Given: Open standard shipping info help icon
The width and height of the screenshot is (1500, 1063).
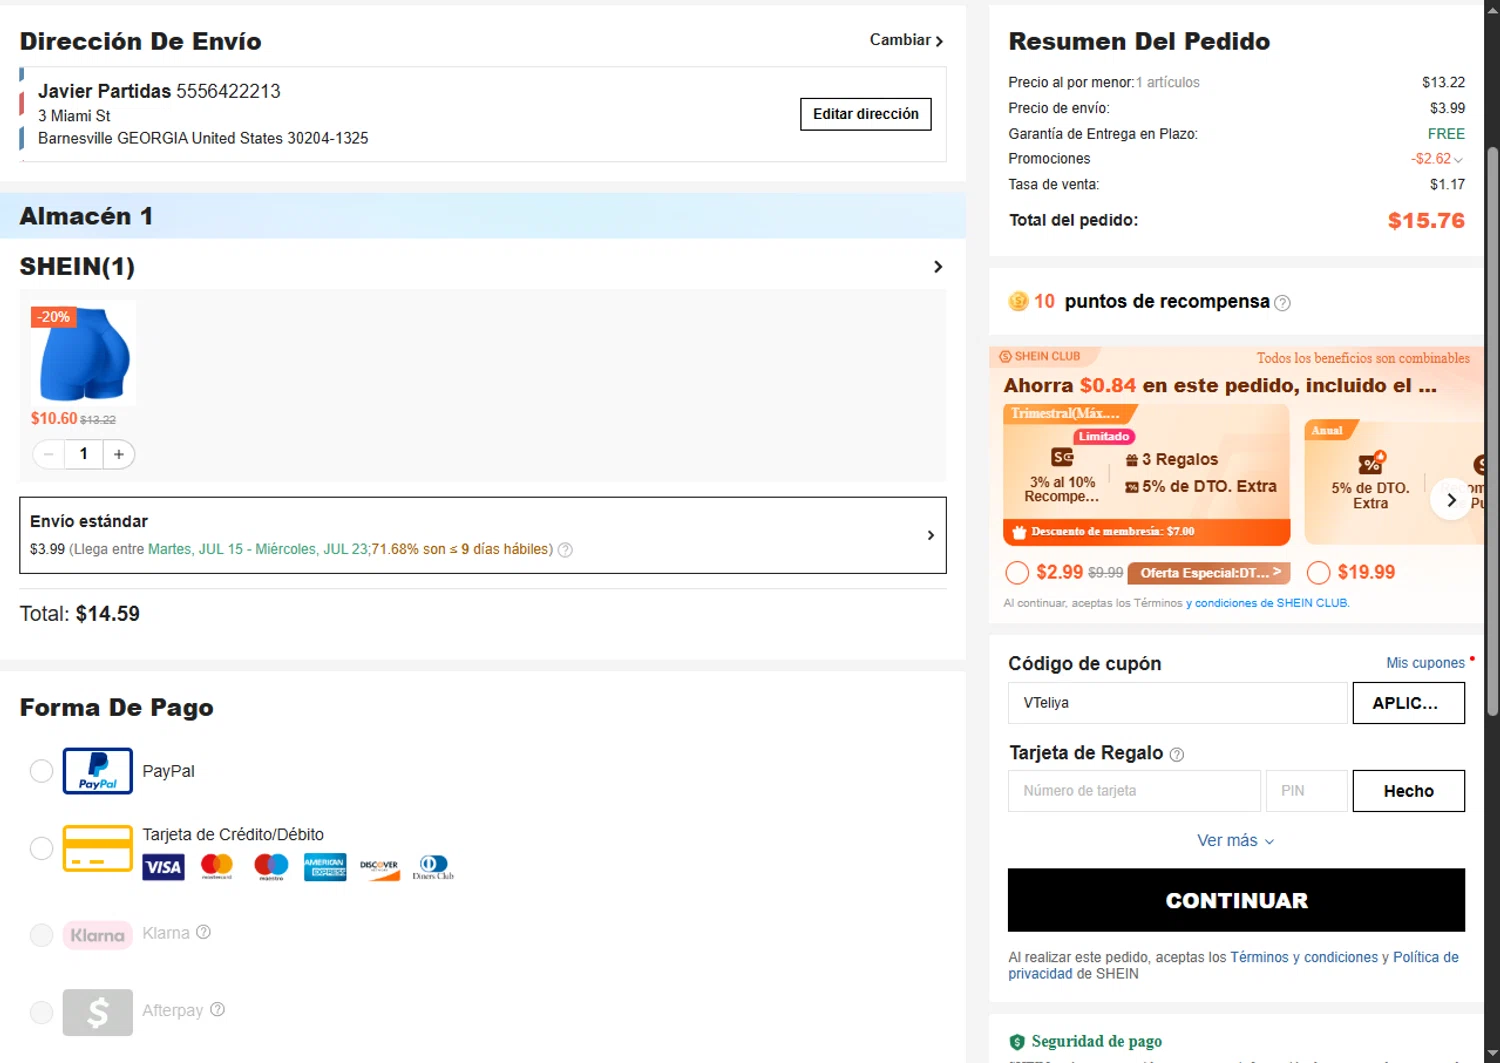Looking at the screenshot, I should click(565, 549).
